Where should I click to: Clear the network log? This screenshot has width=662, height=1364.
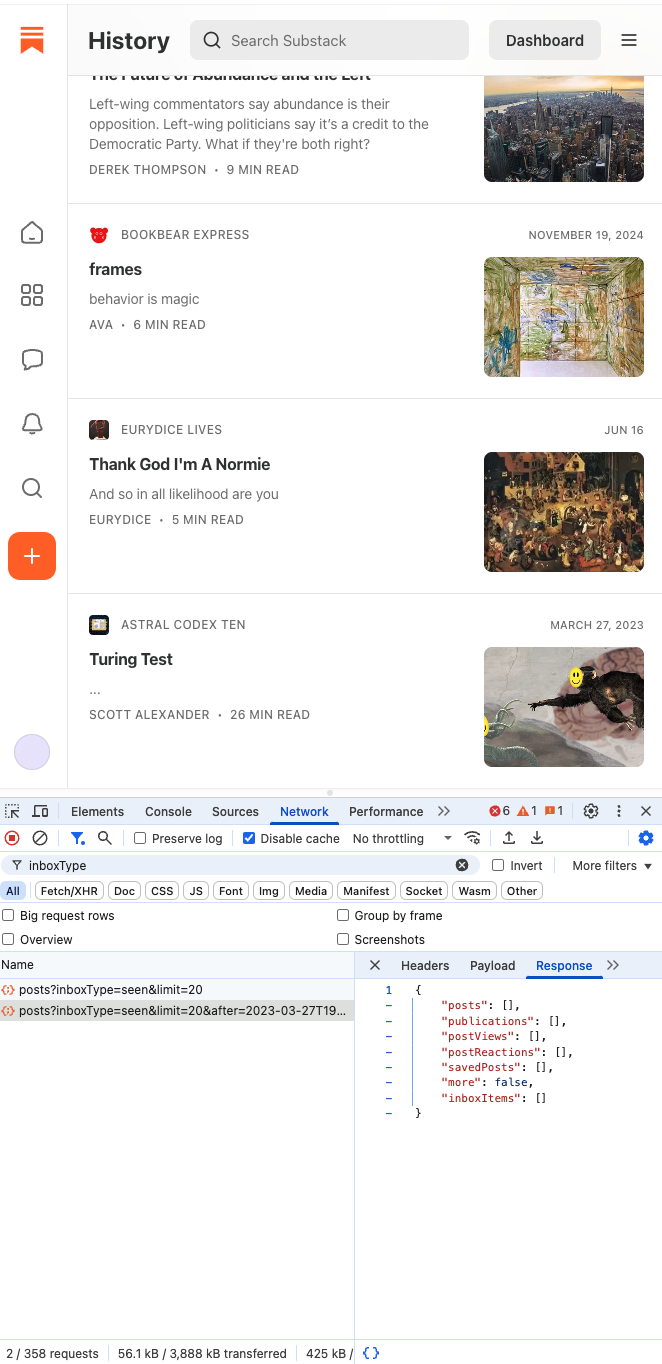coord(40,838)
